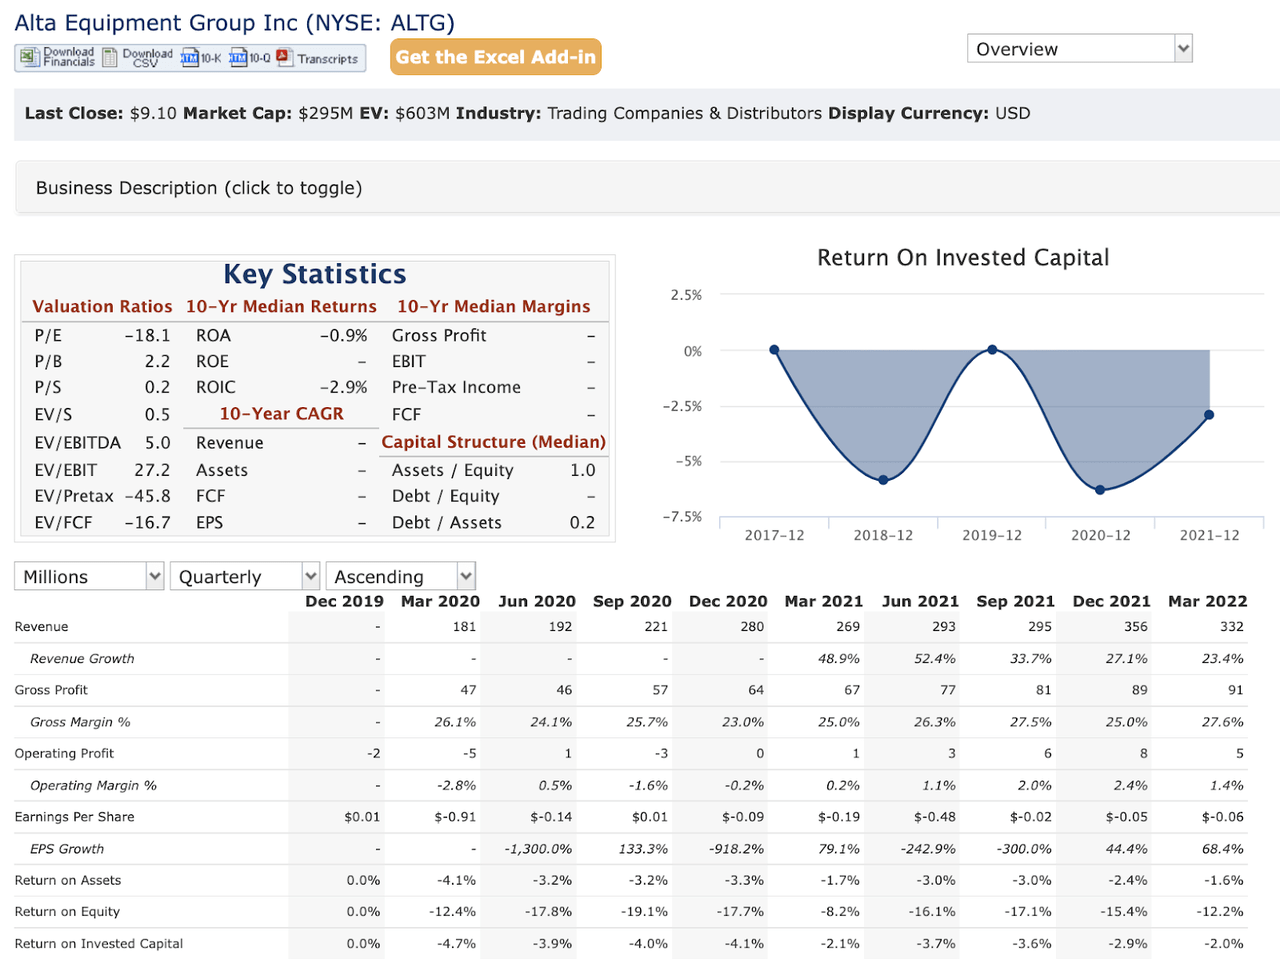Toggle the Business Description section
The height and width of the screenshot is (963, 1280).
tap(648, 188)
